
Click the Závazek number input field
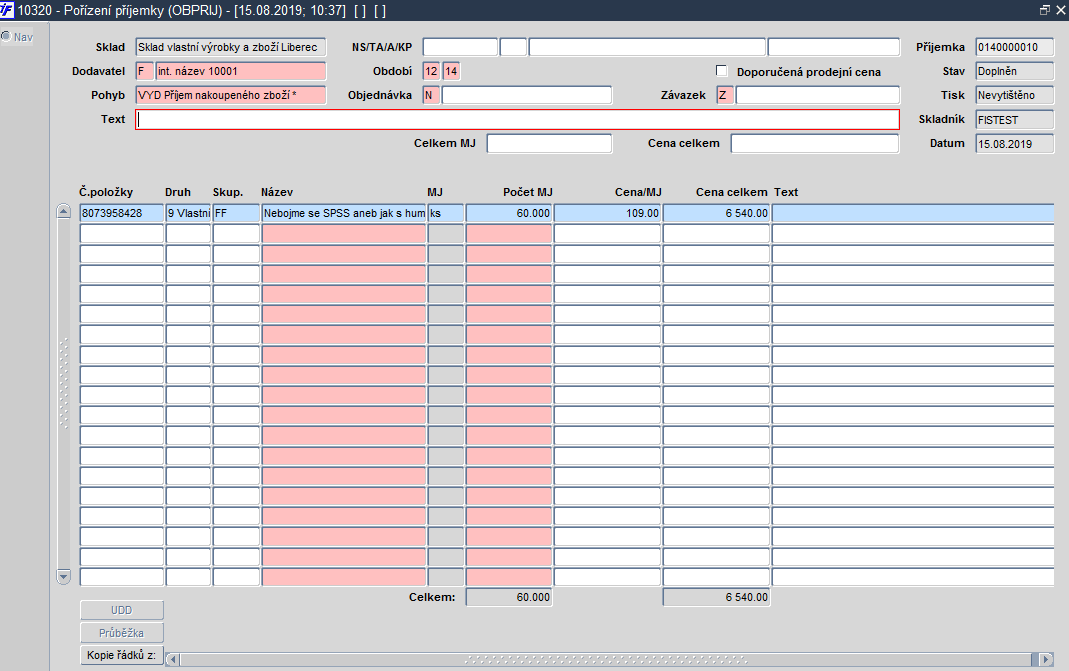(x=817, y=95)
